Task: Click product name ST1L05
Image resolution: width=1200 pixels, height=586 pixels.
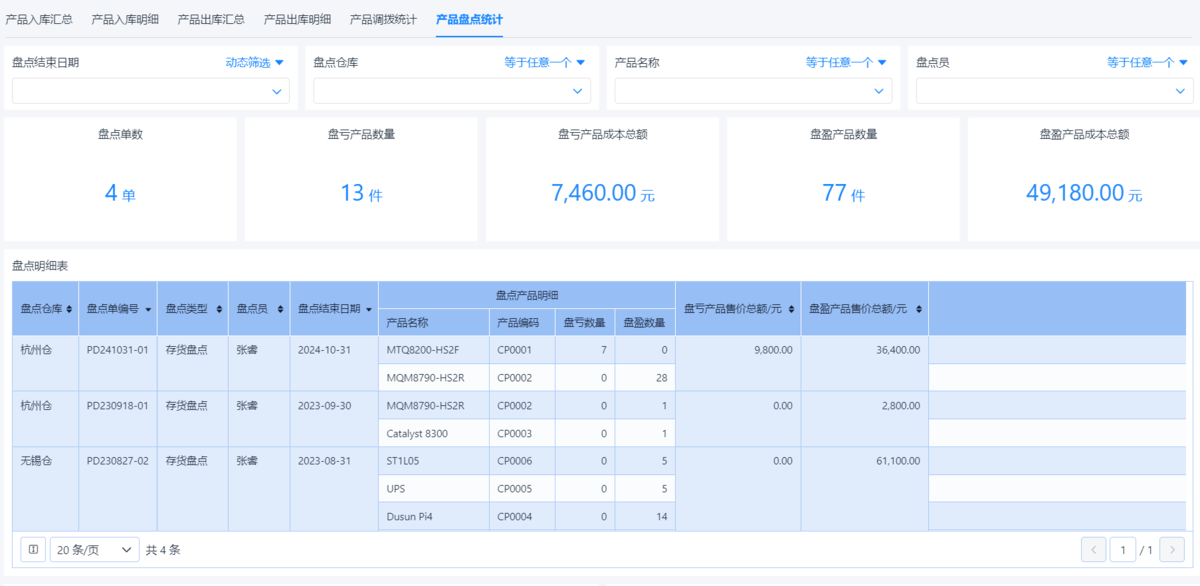Action: click(x=403, y=461)
